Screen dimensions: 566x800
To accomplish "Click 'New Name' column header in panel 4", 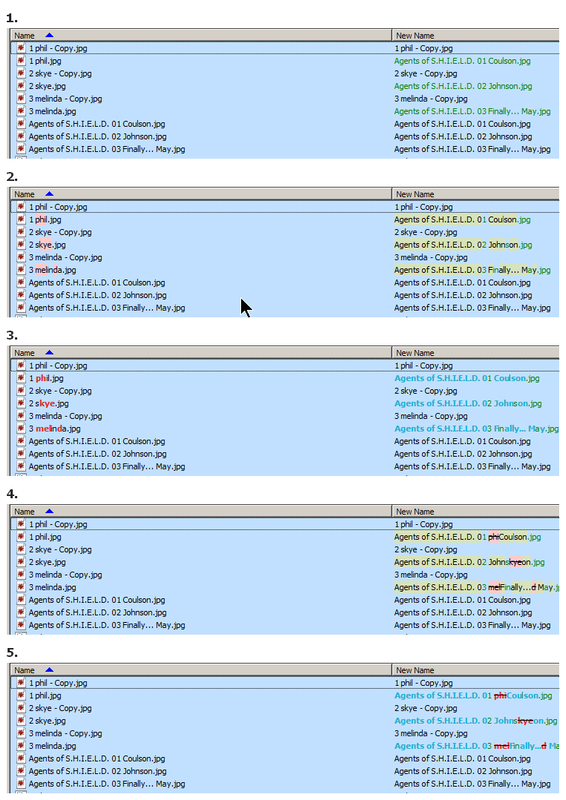I will point(476,512).
